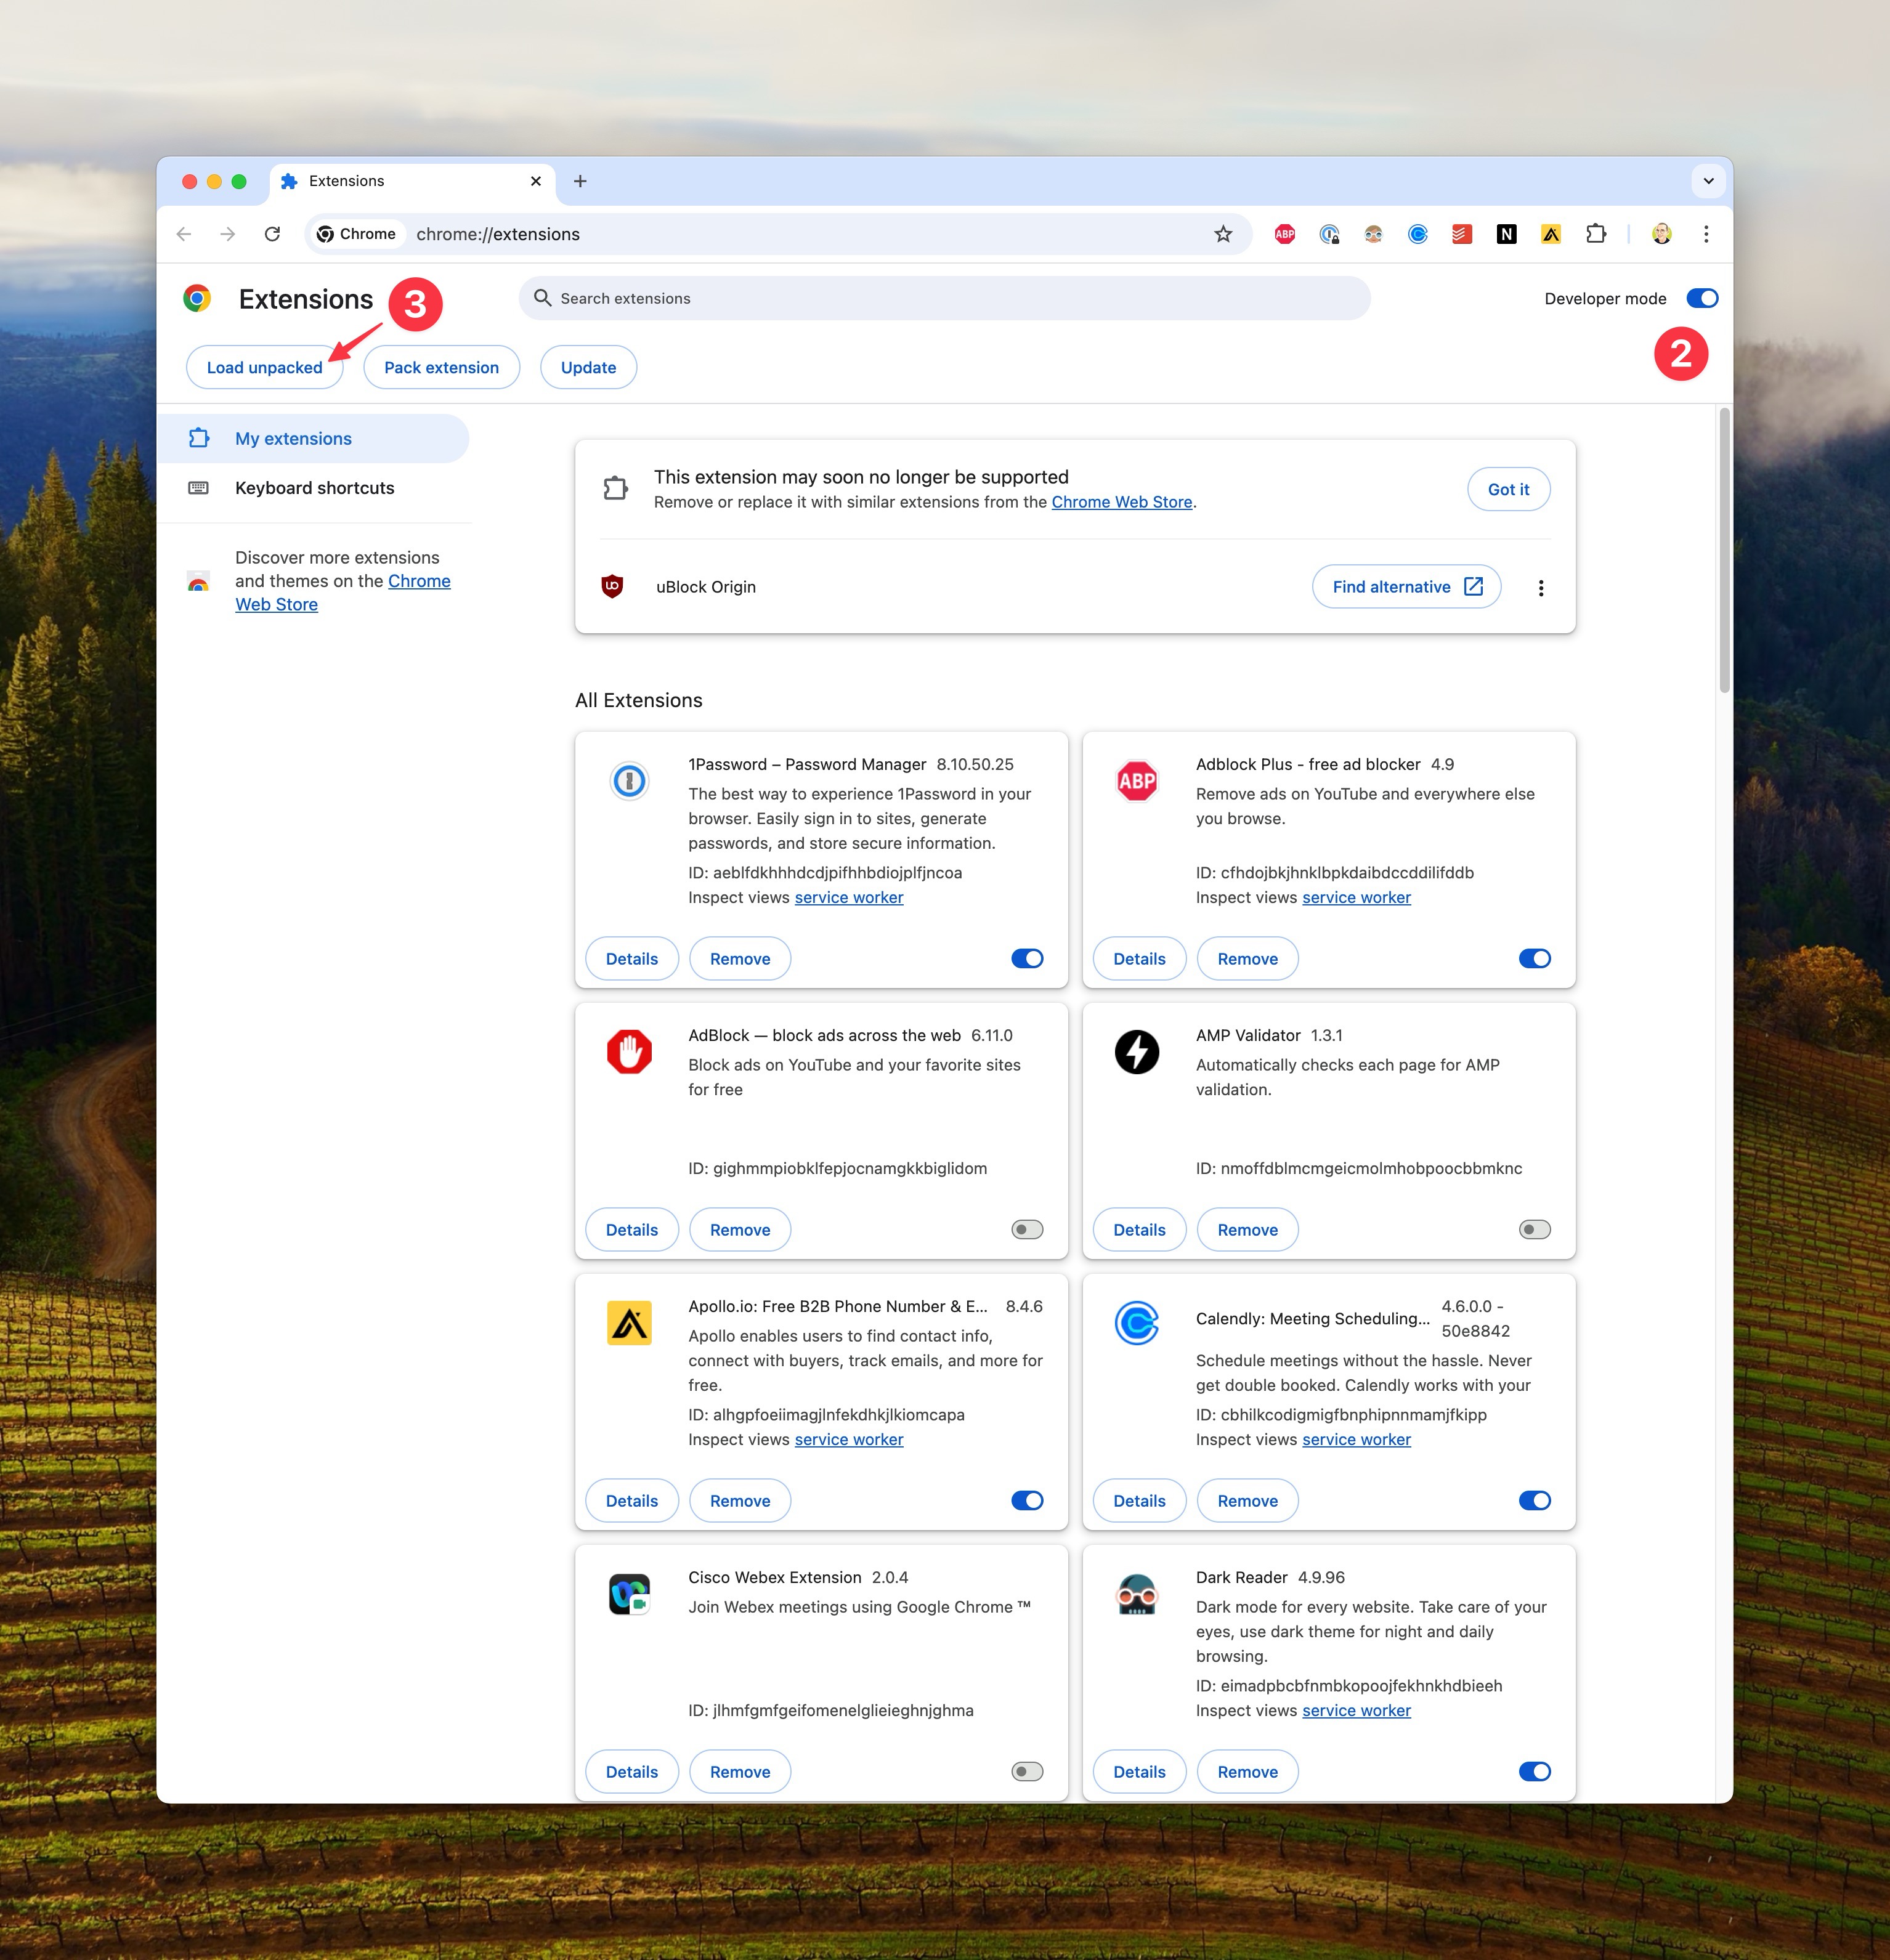Image resolution: width=1890 pixels, height=1960 pixels.
Task: Click the uBlock Origin shield icon
Action: coord(612,587)
